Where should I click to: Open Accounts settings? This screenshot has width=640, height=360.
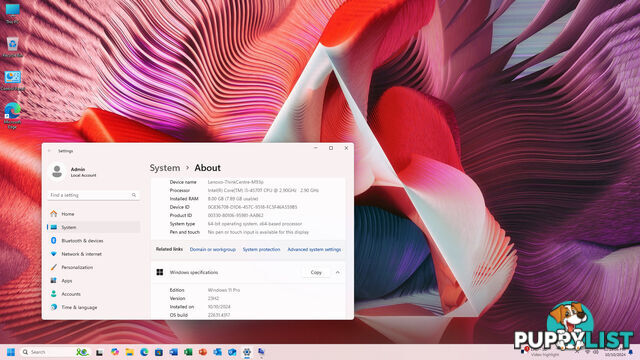point(93,294)
